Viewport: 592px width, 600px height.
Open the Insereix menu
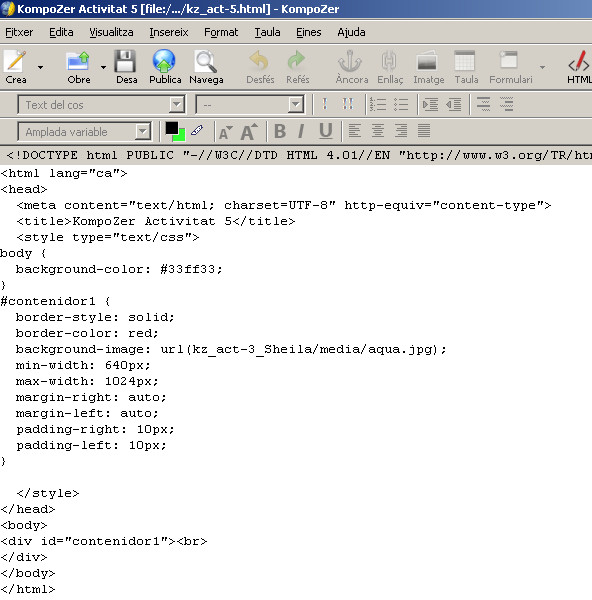coord(169,32)
